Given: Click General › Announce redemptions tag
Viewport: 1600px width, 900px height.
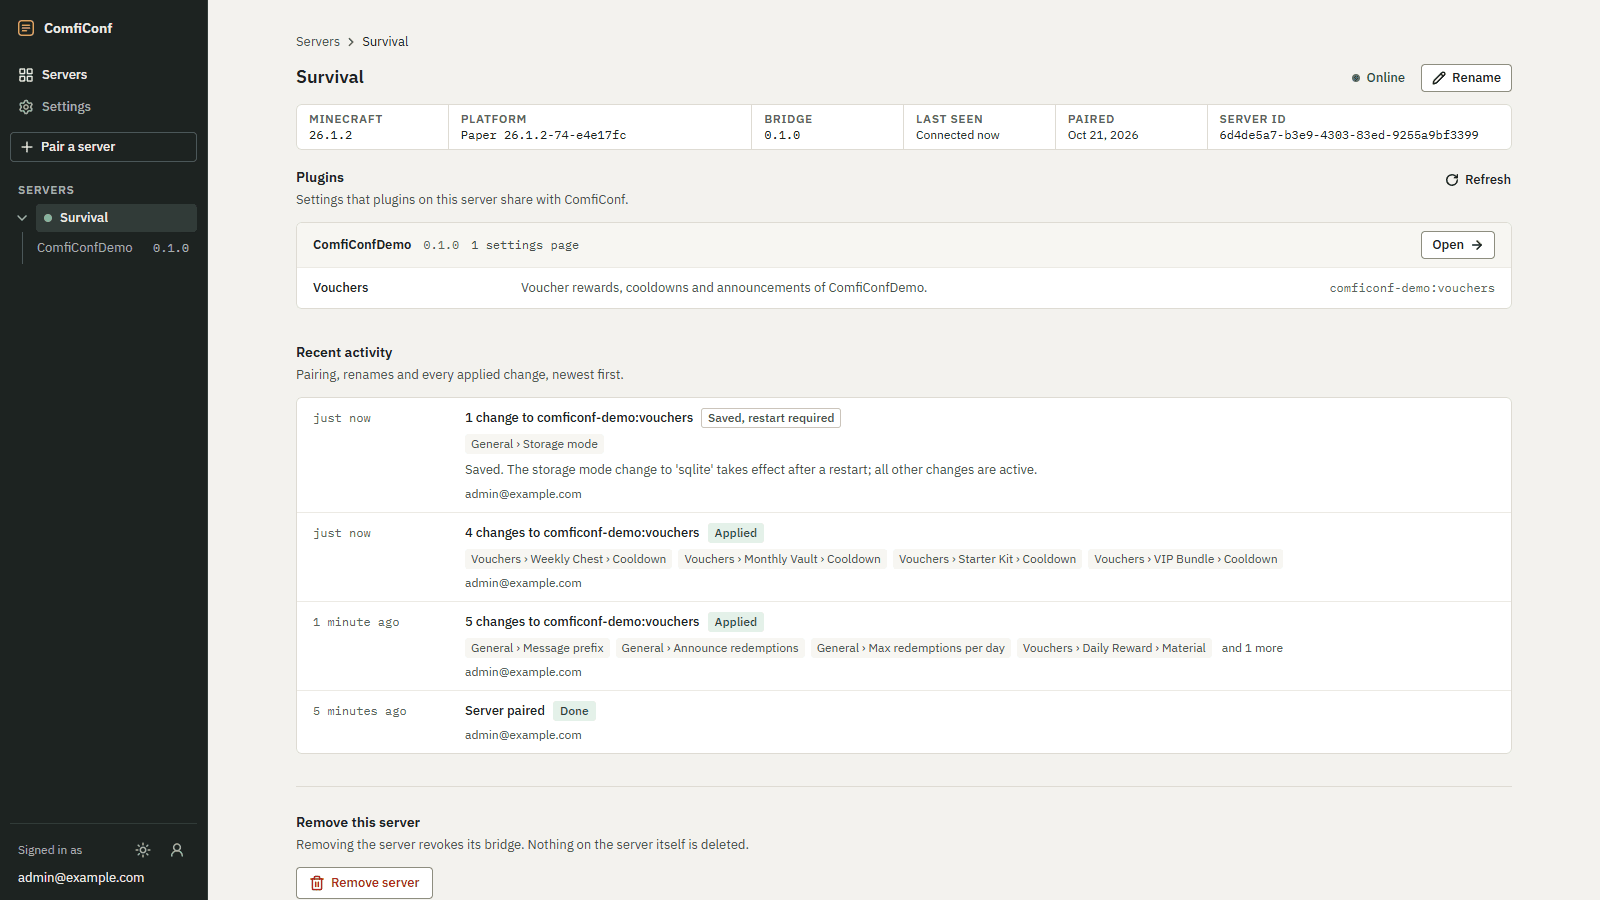Looking at the screenshot, I should tap(710, 648).
